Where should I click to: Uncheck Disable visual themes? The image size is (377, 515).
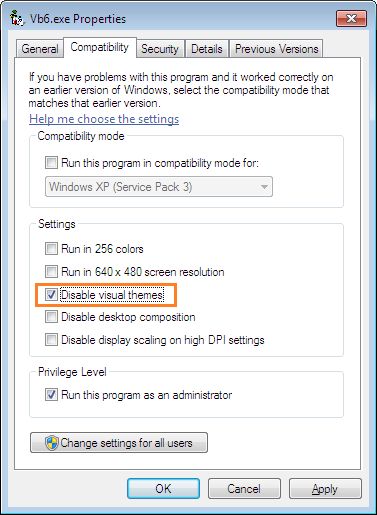(x=51, y=295)
